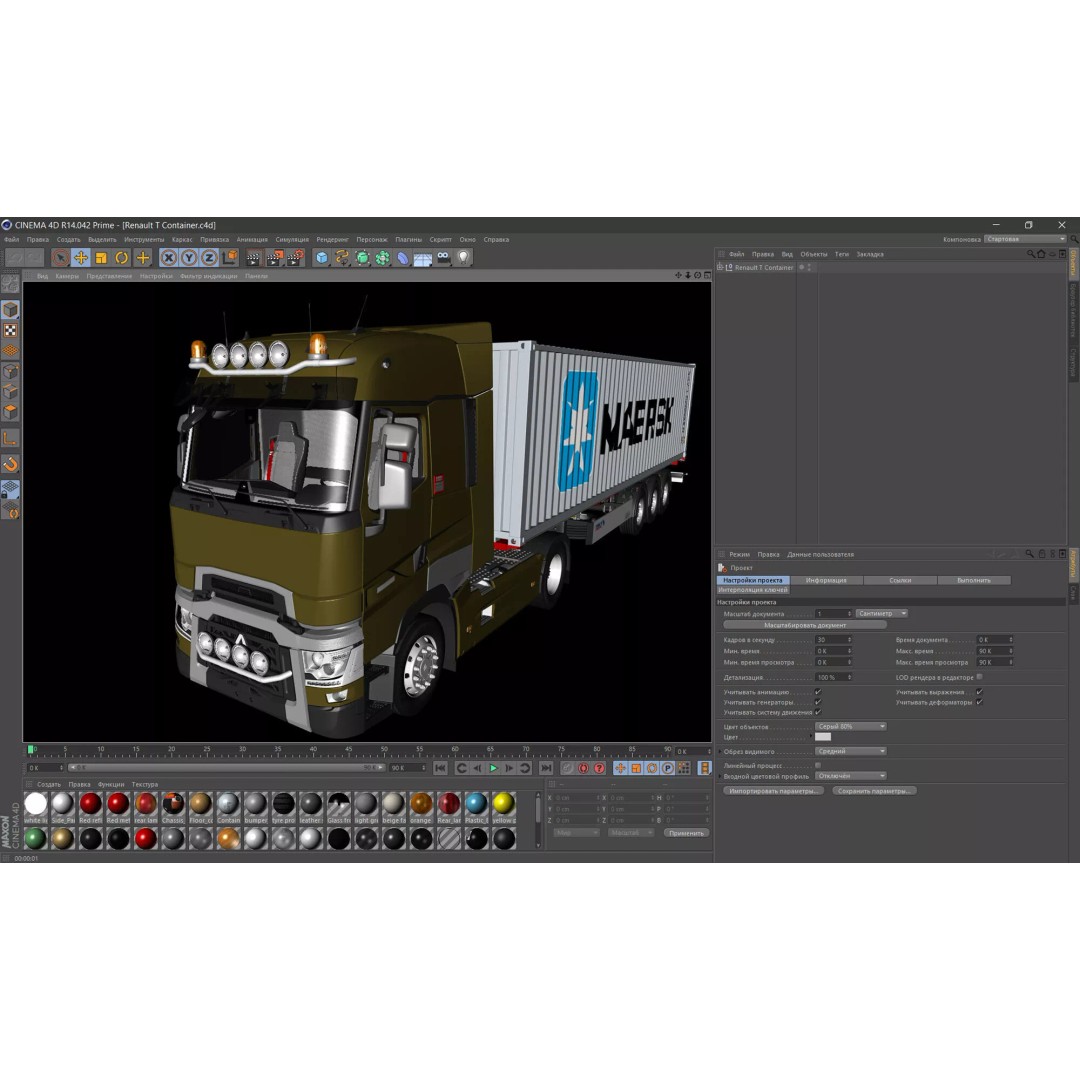Jump to the start of the animation
This screenshot has height=1080, width=1080.
click(x=441, y=768)
